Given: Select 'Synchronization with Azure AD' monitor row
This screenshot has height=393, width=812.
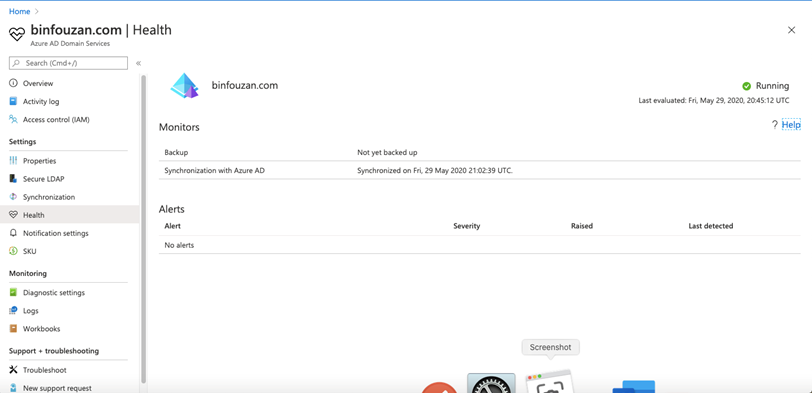Looking at the screenshot, I should 480,170.
